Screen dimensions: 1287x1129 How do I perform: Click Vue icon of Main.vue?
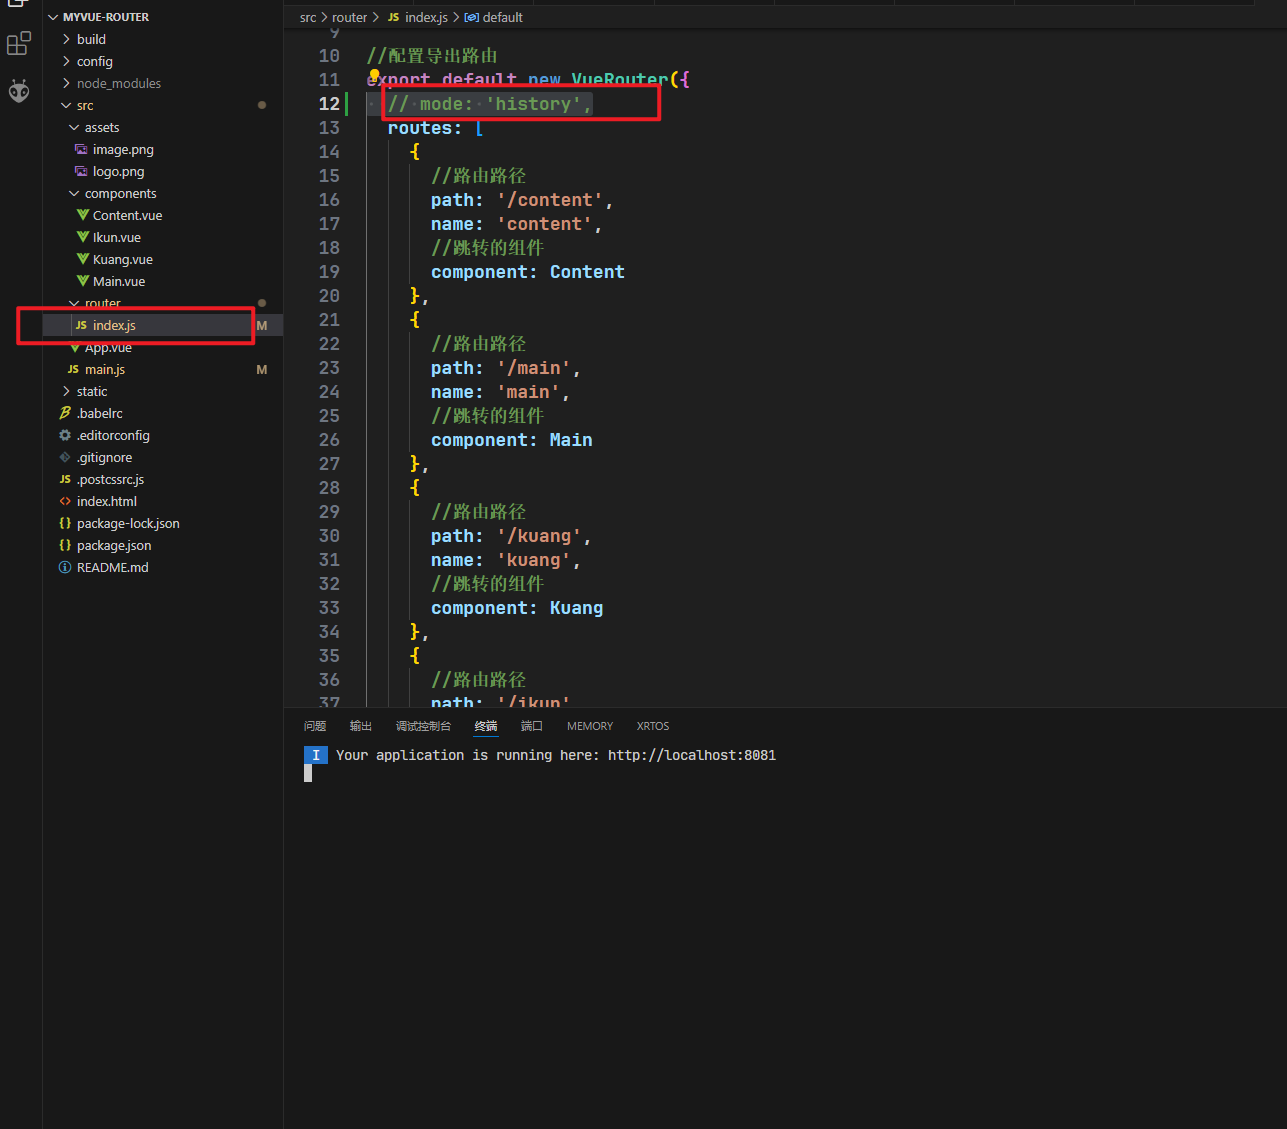[x=83, y=281]
